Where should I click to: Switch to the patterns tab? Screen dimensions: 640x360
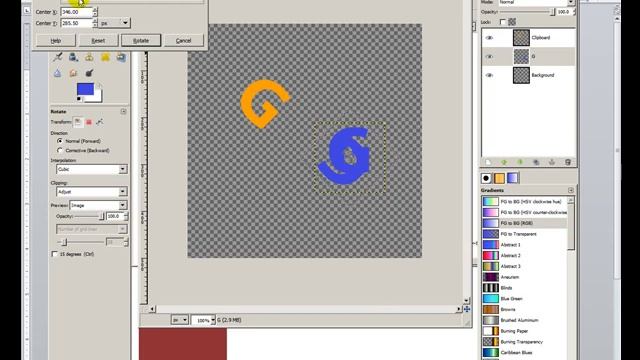click(x=499, y=178)
